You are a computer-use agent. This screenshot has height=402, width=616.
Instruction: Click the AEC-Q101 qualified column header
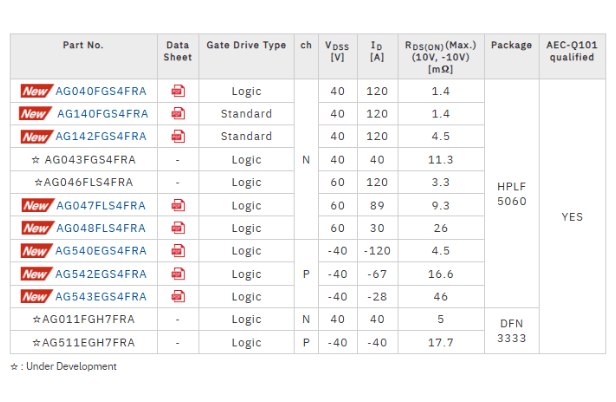tap(572, 51)
